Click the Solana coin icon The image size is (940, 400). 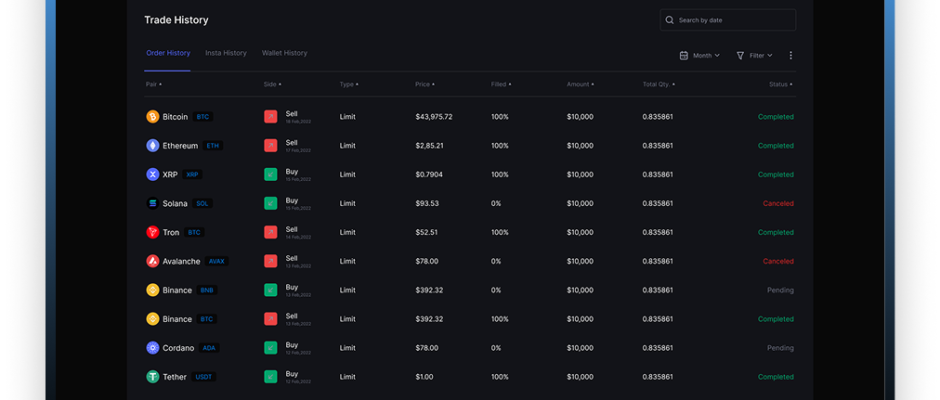click(153, 203)
